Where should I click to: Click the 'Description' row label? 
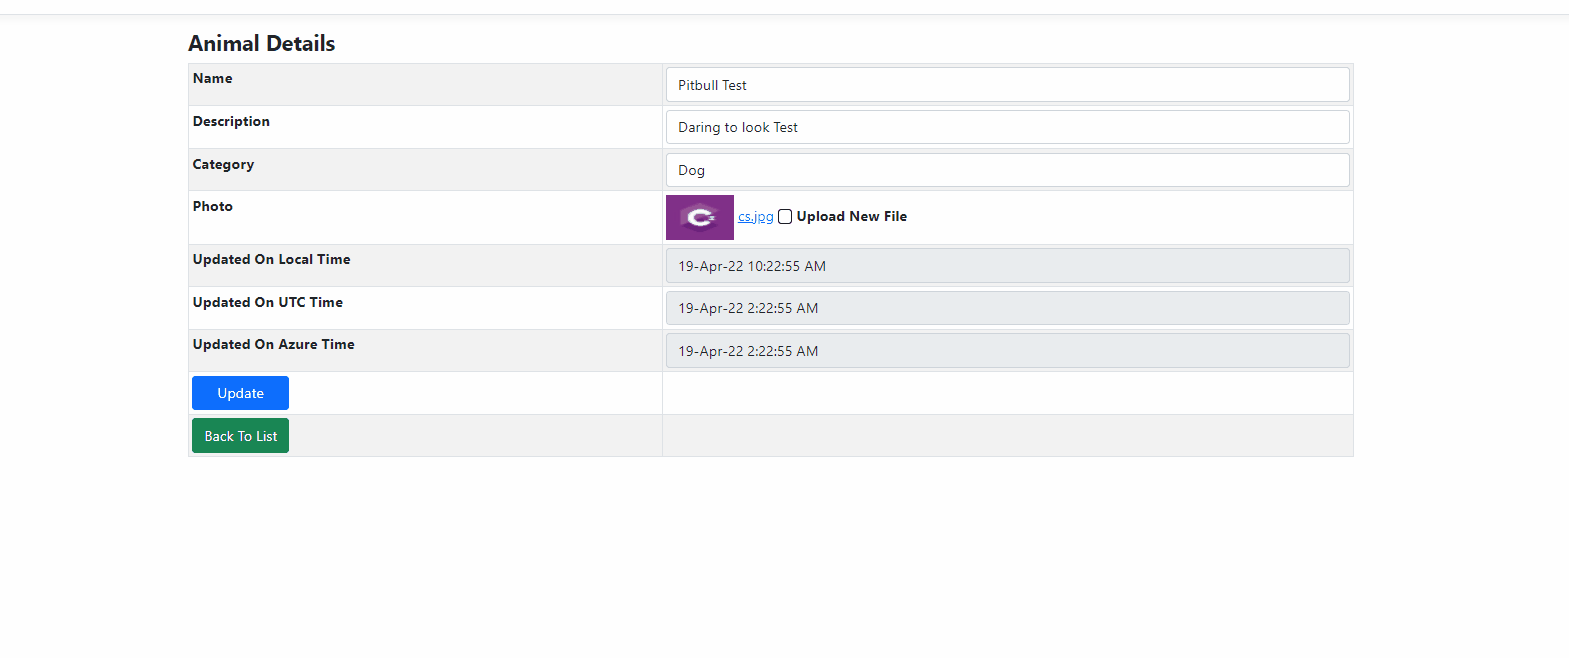point(231,121)
